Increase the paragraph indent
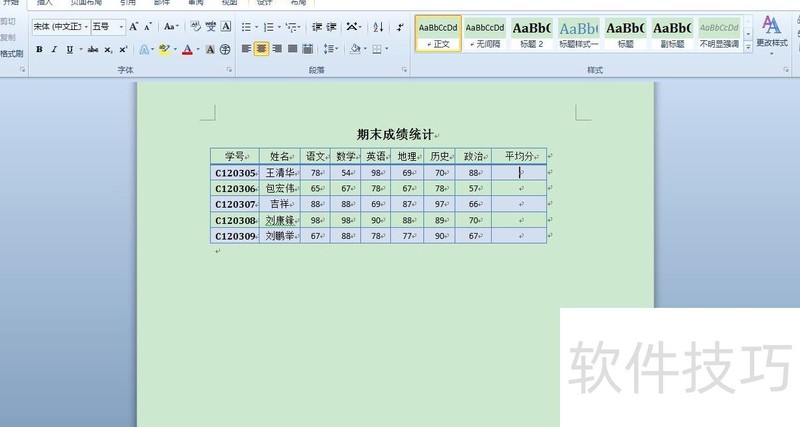The height and width of the screenshot is (427, 800). pos(332,27)
